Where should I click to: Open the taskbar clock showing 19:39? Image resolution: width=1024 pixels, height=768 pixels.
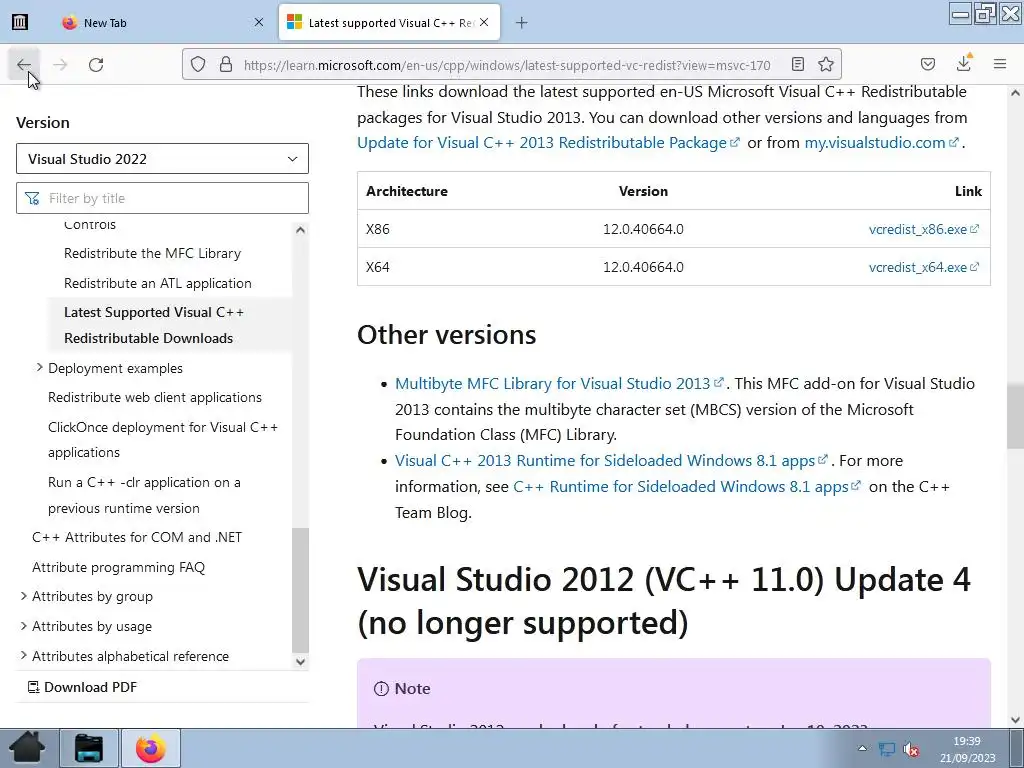(x=967, y=749)
